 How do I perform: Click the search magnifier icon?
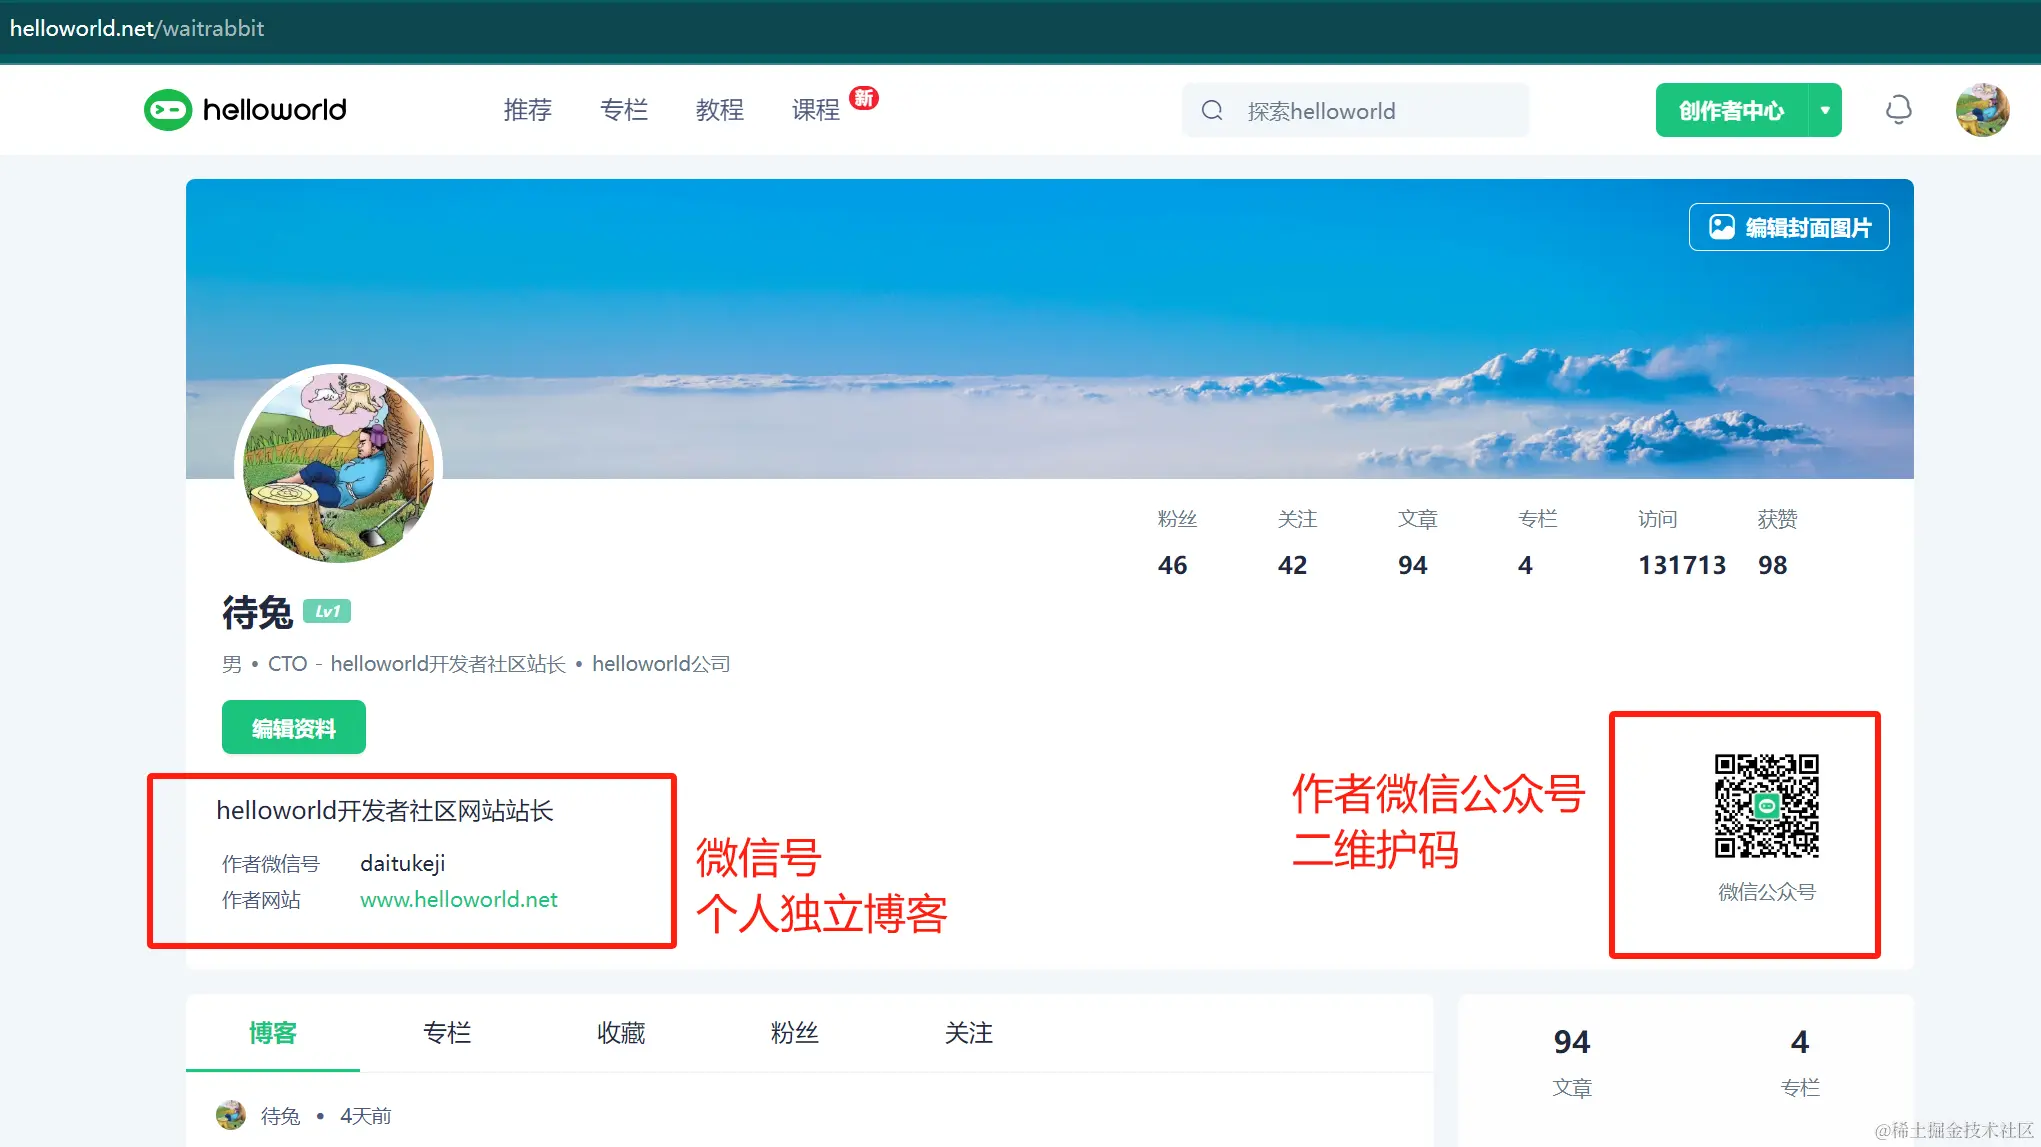1212,110
